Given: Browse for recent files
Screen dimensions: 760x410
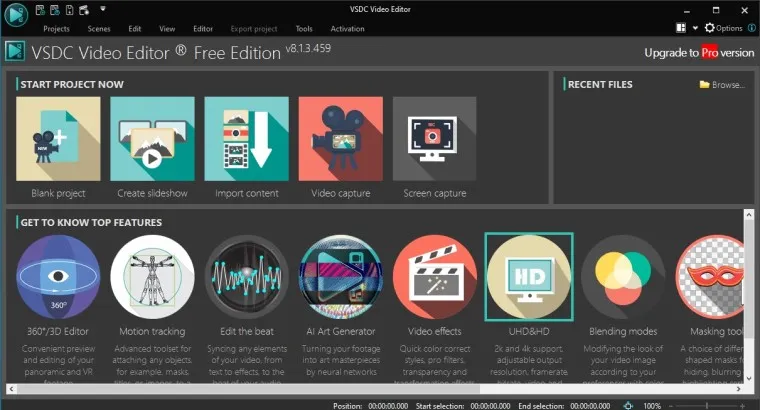Looking at the screenshot, I should [x=722, y=85].
